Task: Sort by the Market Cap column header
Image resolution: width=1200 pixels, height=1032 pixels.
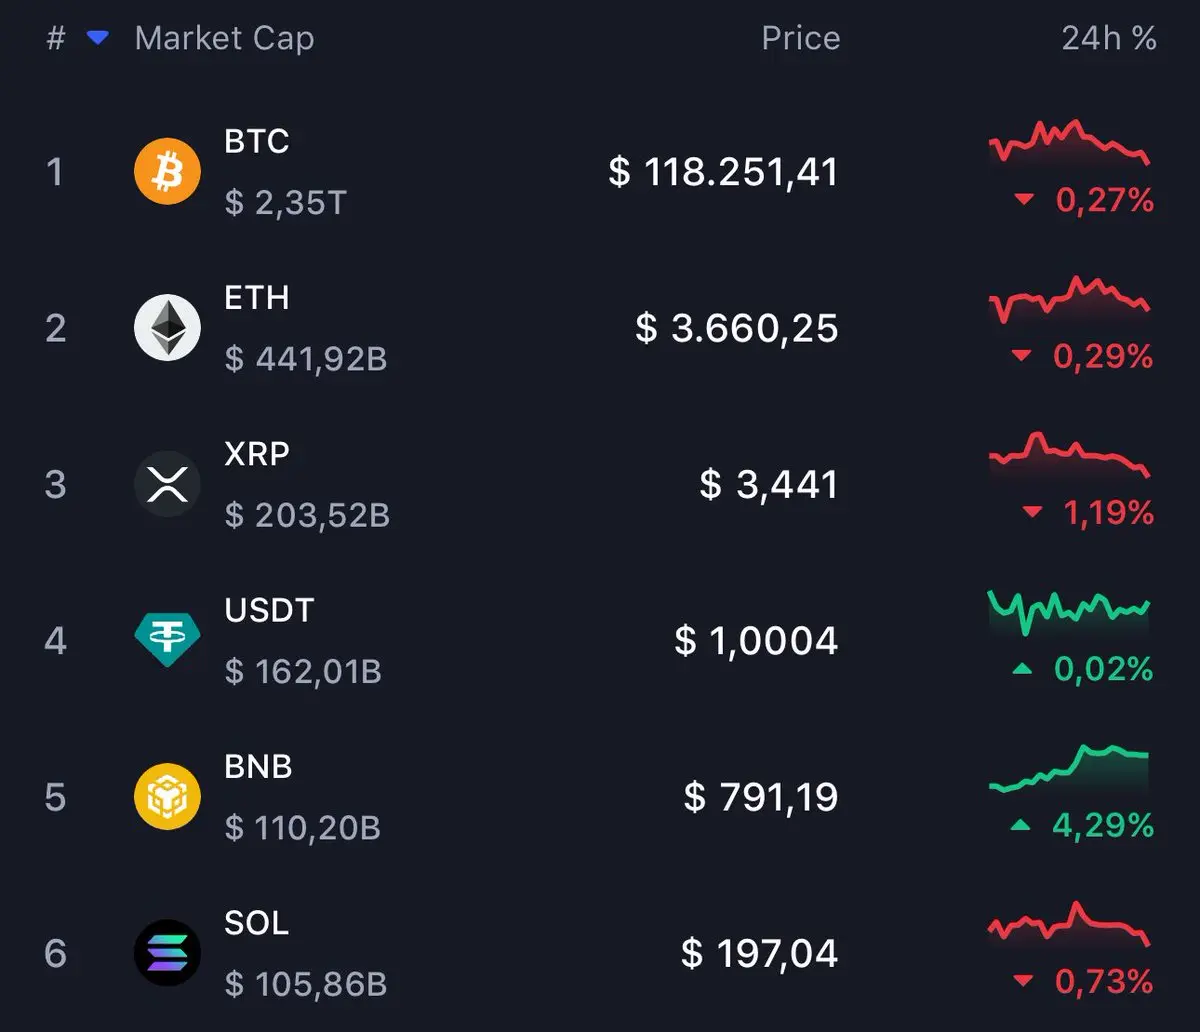Action: pos(224,38)
